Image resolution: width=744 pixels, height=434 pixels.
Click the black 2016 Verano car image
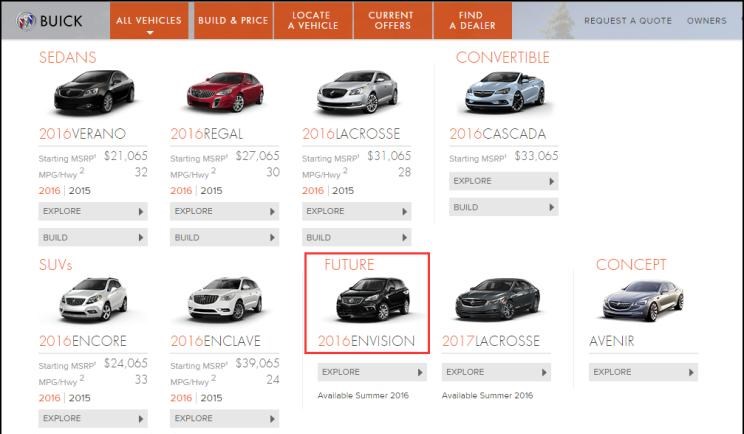(x=93, y=91)
